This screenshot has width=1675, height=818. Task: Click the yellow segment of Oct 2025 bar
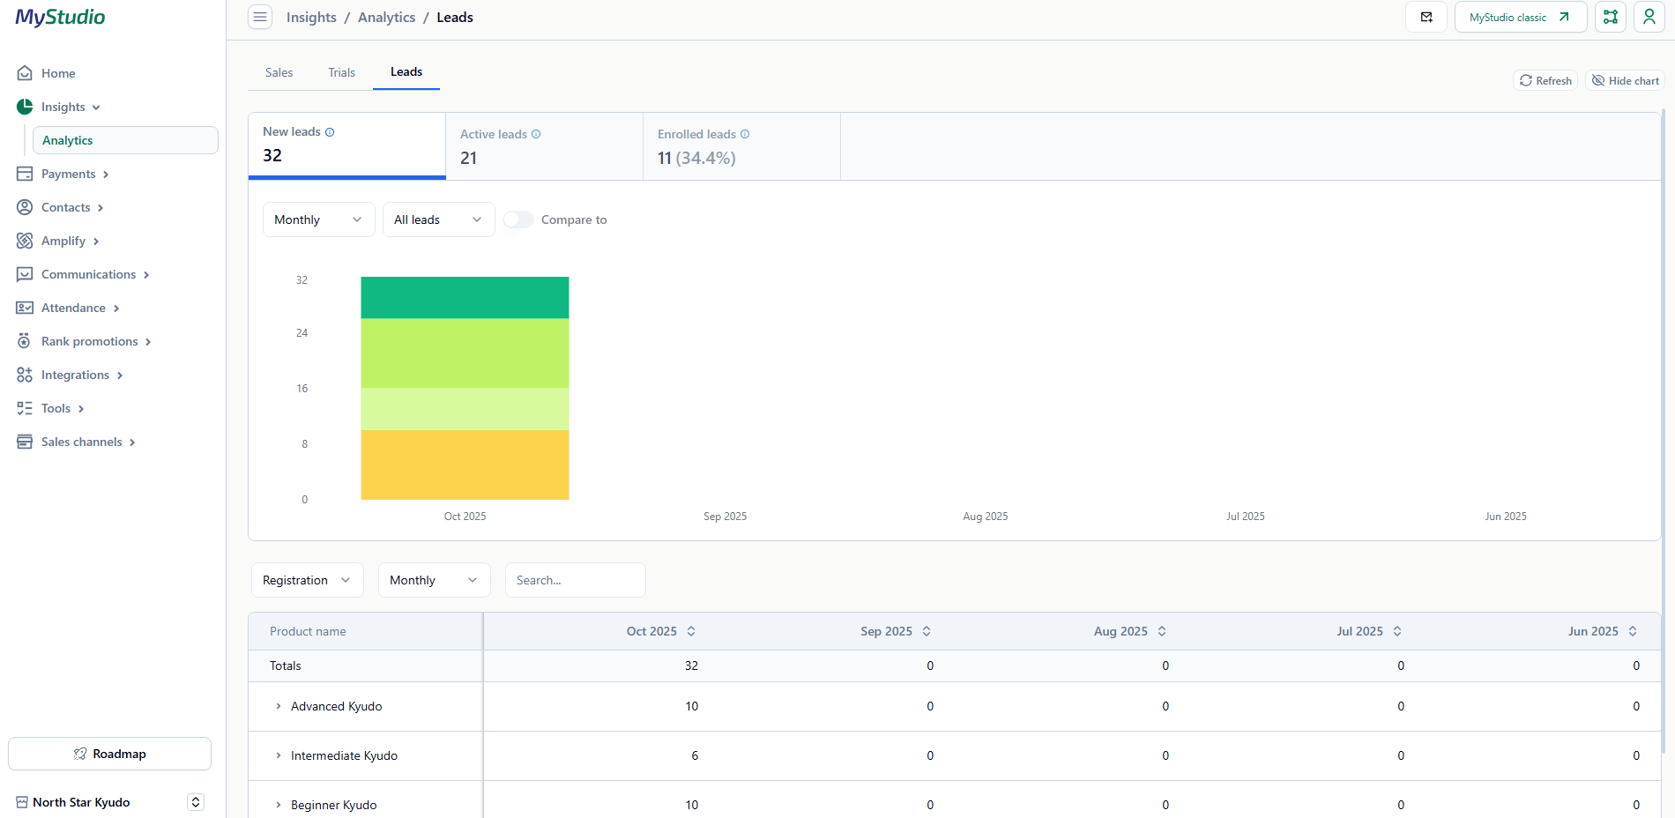click(x=465, y=465)
